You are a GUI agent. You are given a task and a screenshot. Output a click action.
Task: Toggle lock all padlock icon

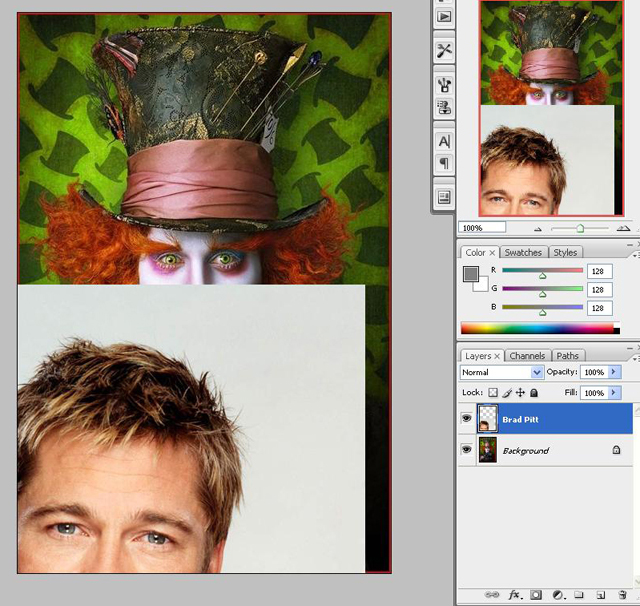[534, 393]
